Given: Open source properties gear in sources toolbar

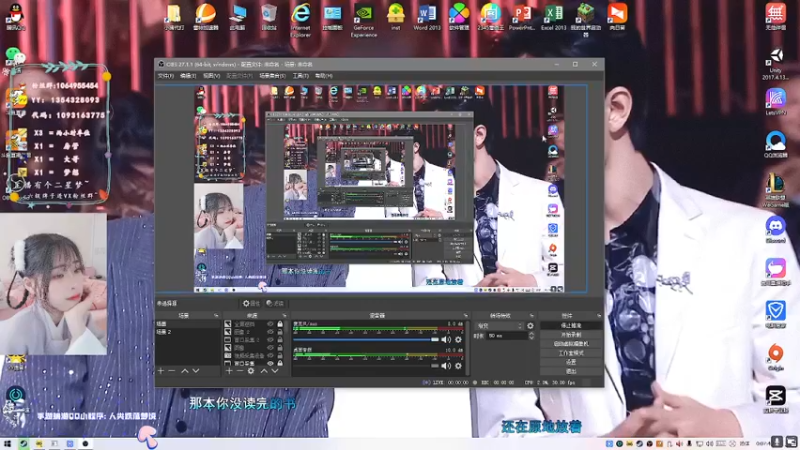Looking at the screenshot, I should 251,371.
